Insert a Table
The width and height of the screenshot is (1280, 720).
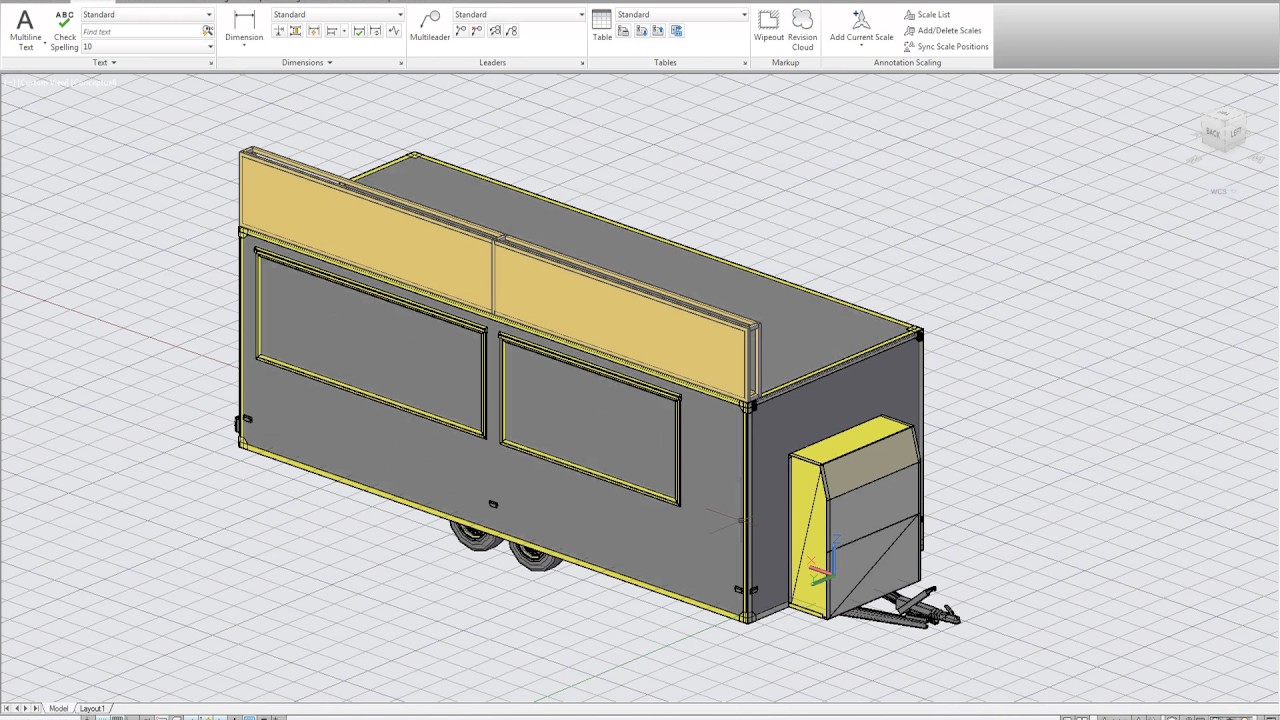[x=602, y=26]
